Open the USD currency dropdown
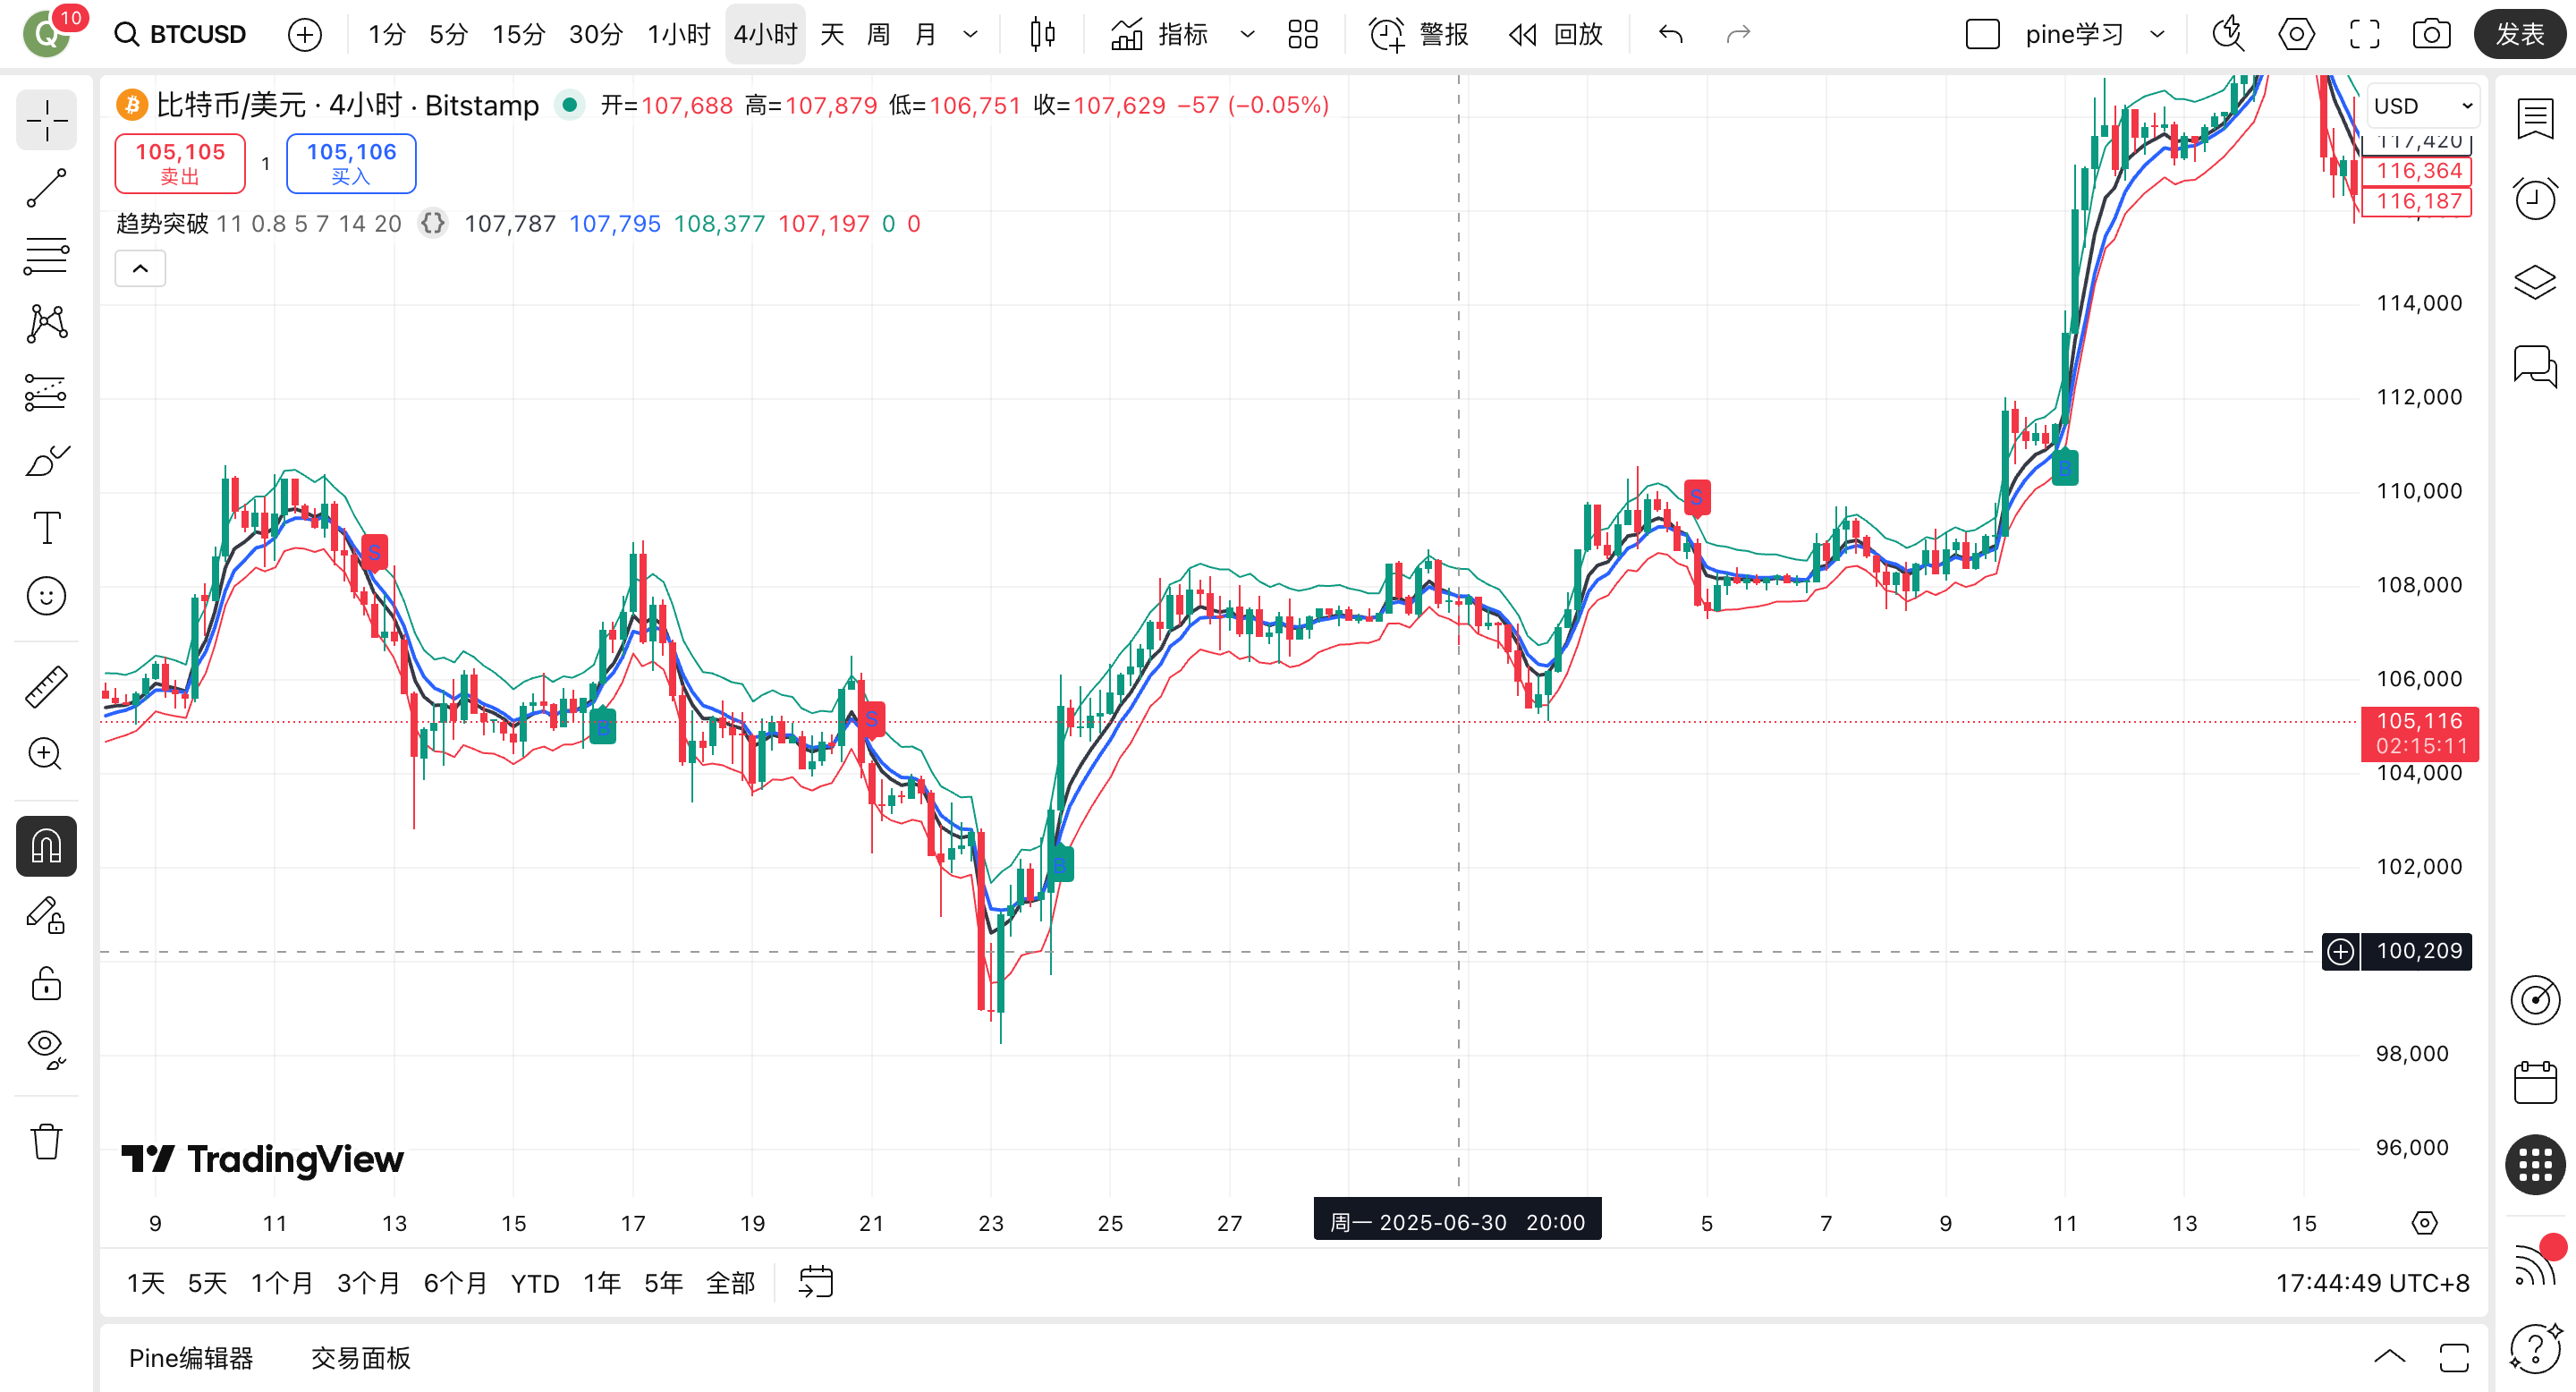 (x=2423, y=106)
